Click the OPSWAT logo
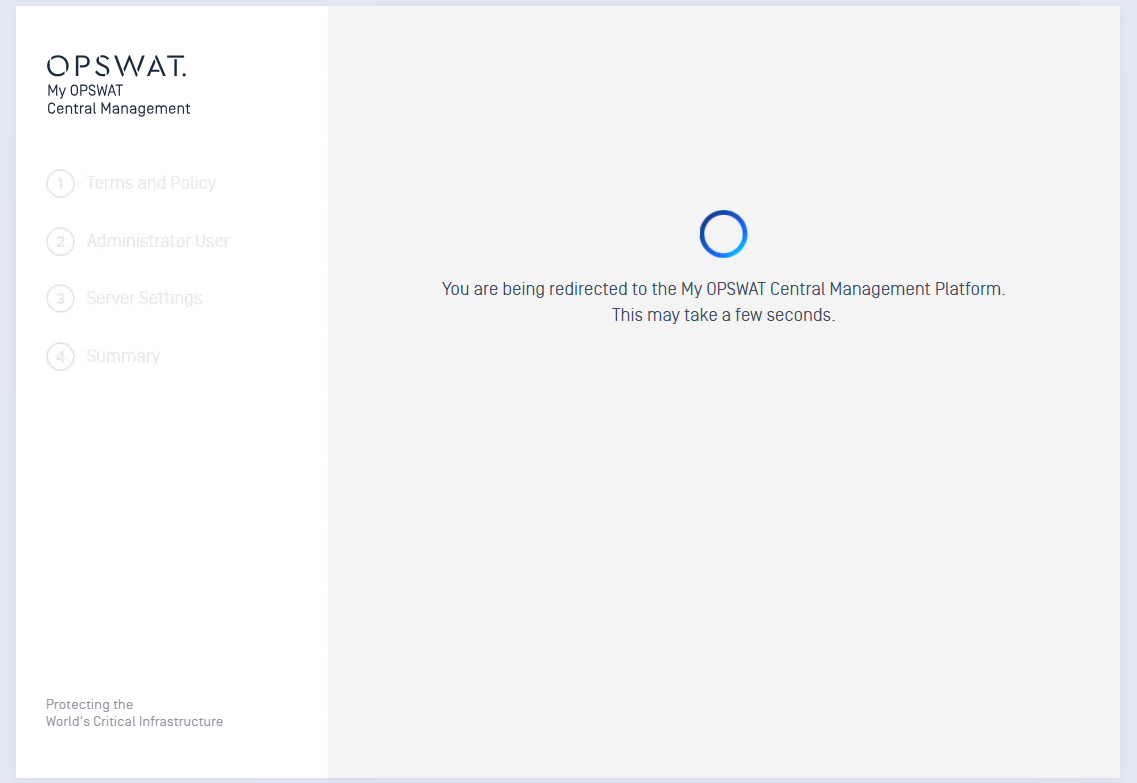Screen dimensions: 1137x783 tap(117, 66)
